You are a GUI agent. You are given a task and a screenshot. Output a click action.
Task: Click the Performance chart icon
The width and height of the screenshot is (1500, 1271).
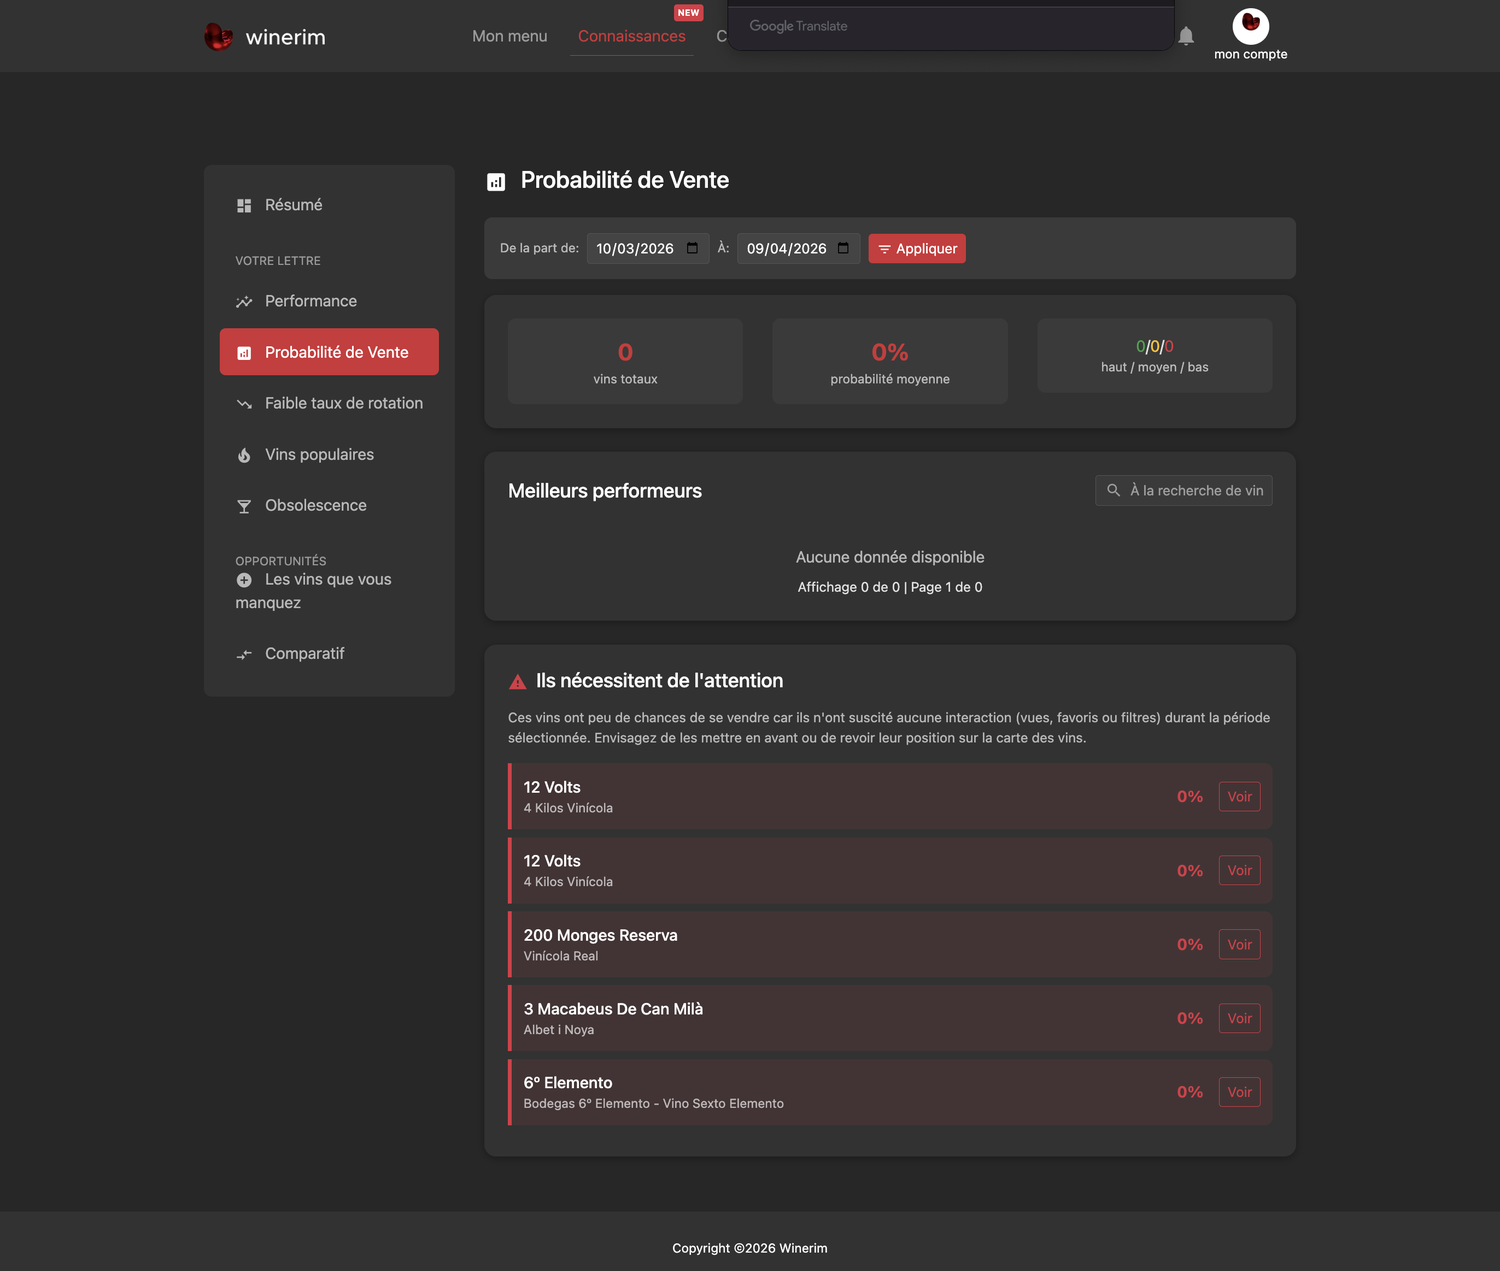[244, 302]
